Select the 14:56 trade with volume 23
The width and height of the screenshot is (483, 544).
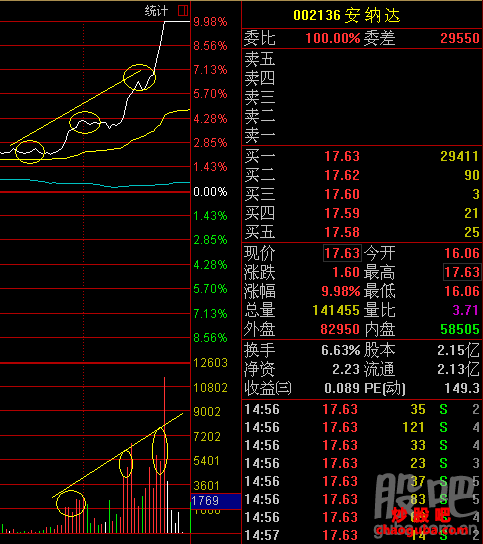362,464
